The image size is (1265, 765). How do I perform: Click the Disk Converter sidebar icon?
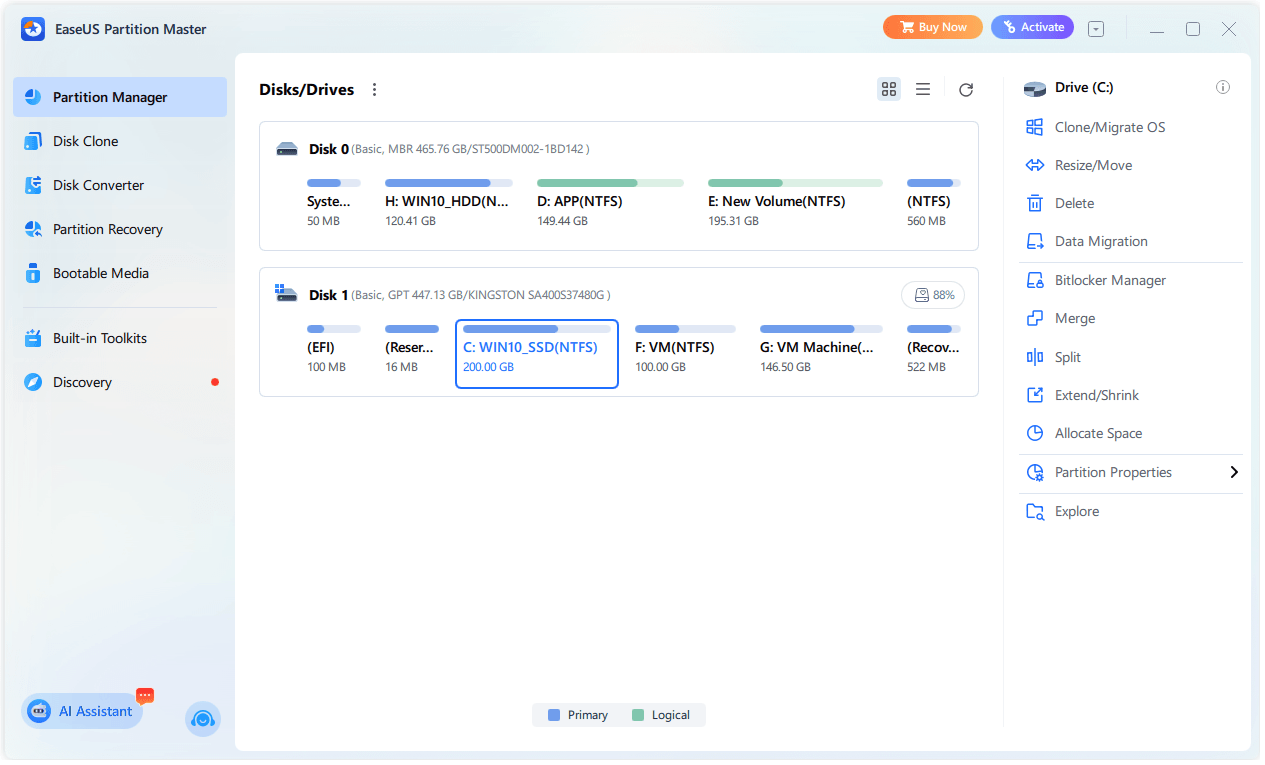click(33, 185)
